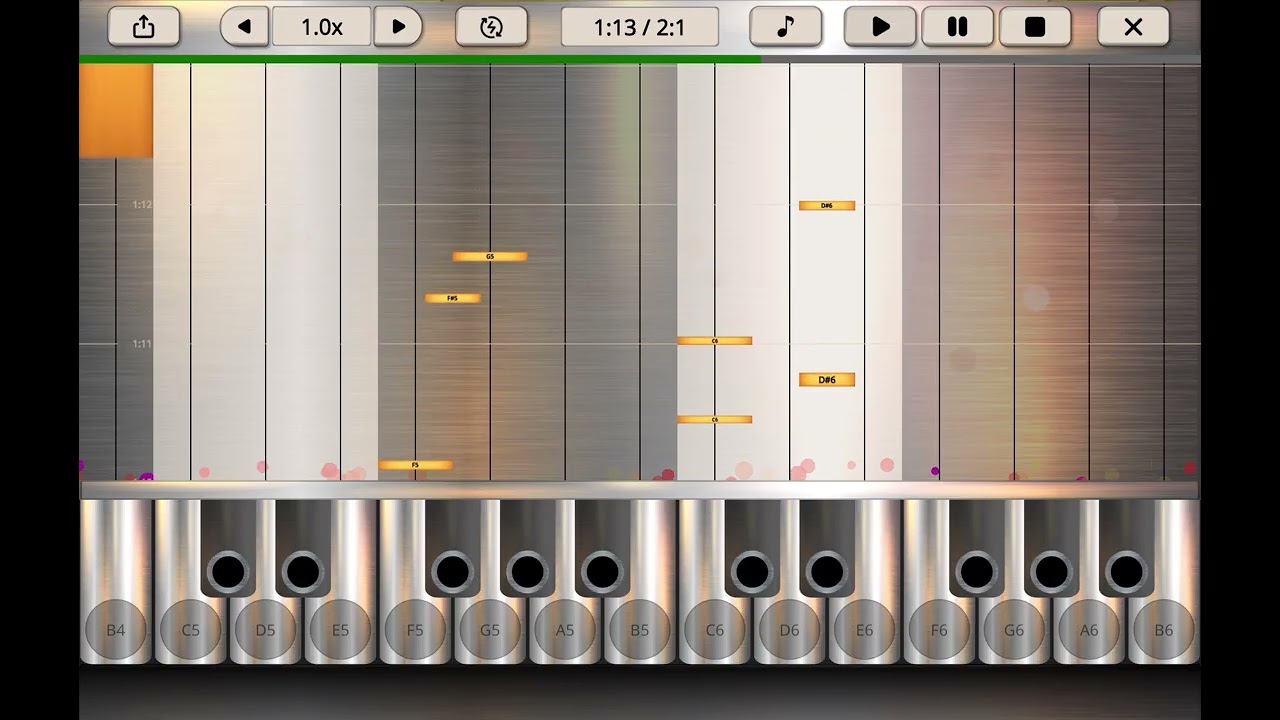Play the E6 piano key
The height and width of the screenshot is (720, 1280).
click(x=865, y=630)
